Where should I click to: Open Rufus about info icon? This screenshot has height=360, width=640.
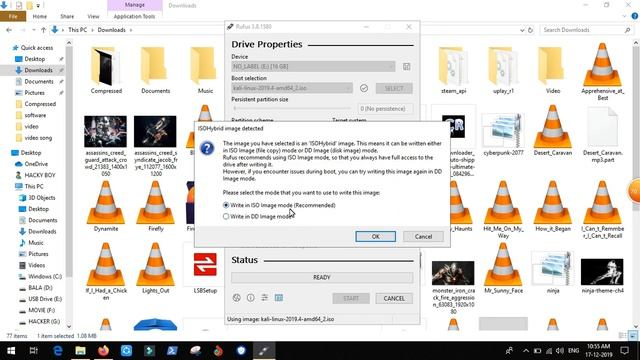tap(251, 298)
